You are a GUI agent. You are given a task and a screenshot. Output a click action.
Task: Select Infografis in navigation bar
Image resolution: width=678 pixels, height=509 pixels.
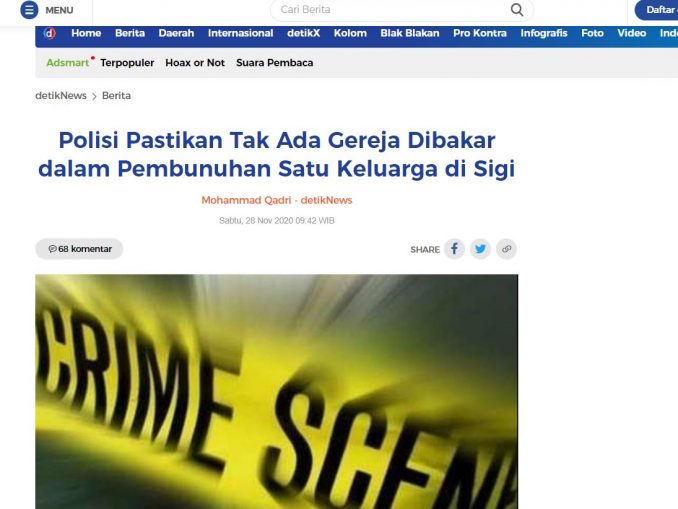(544, 33)
